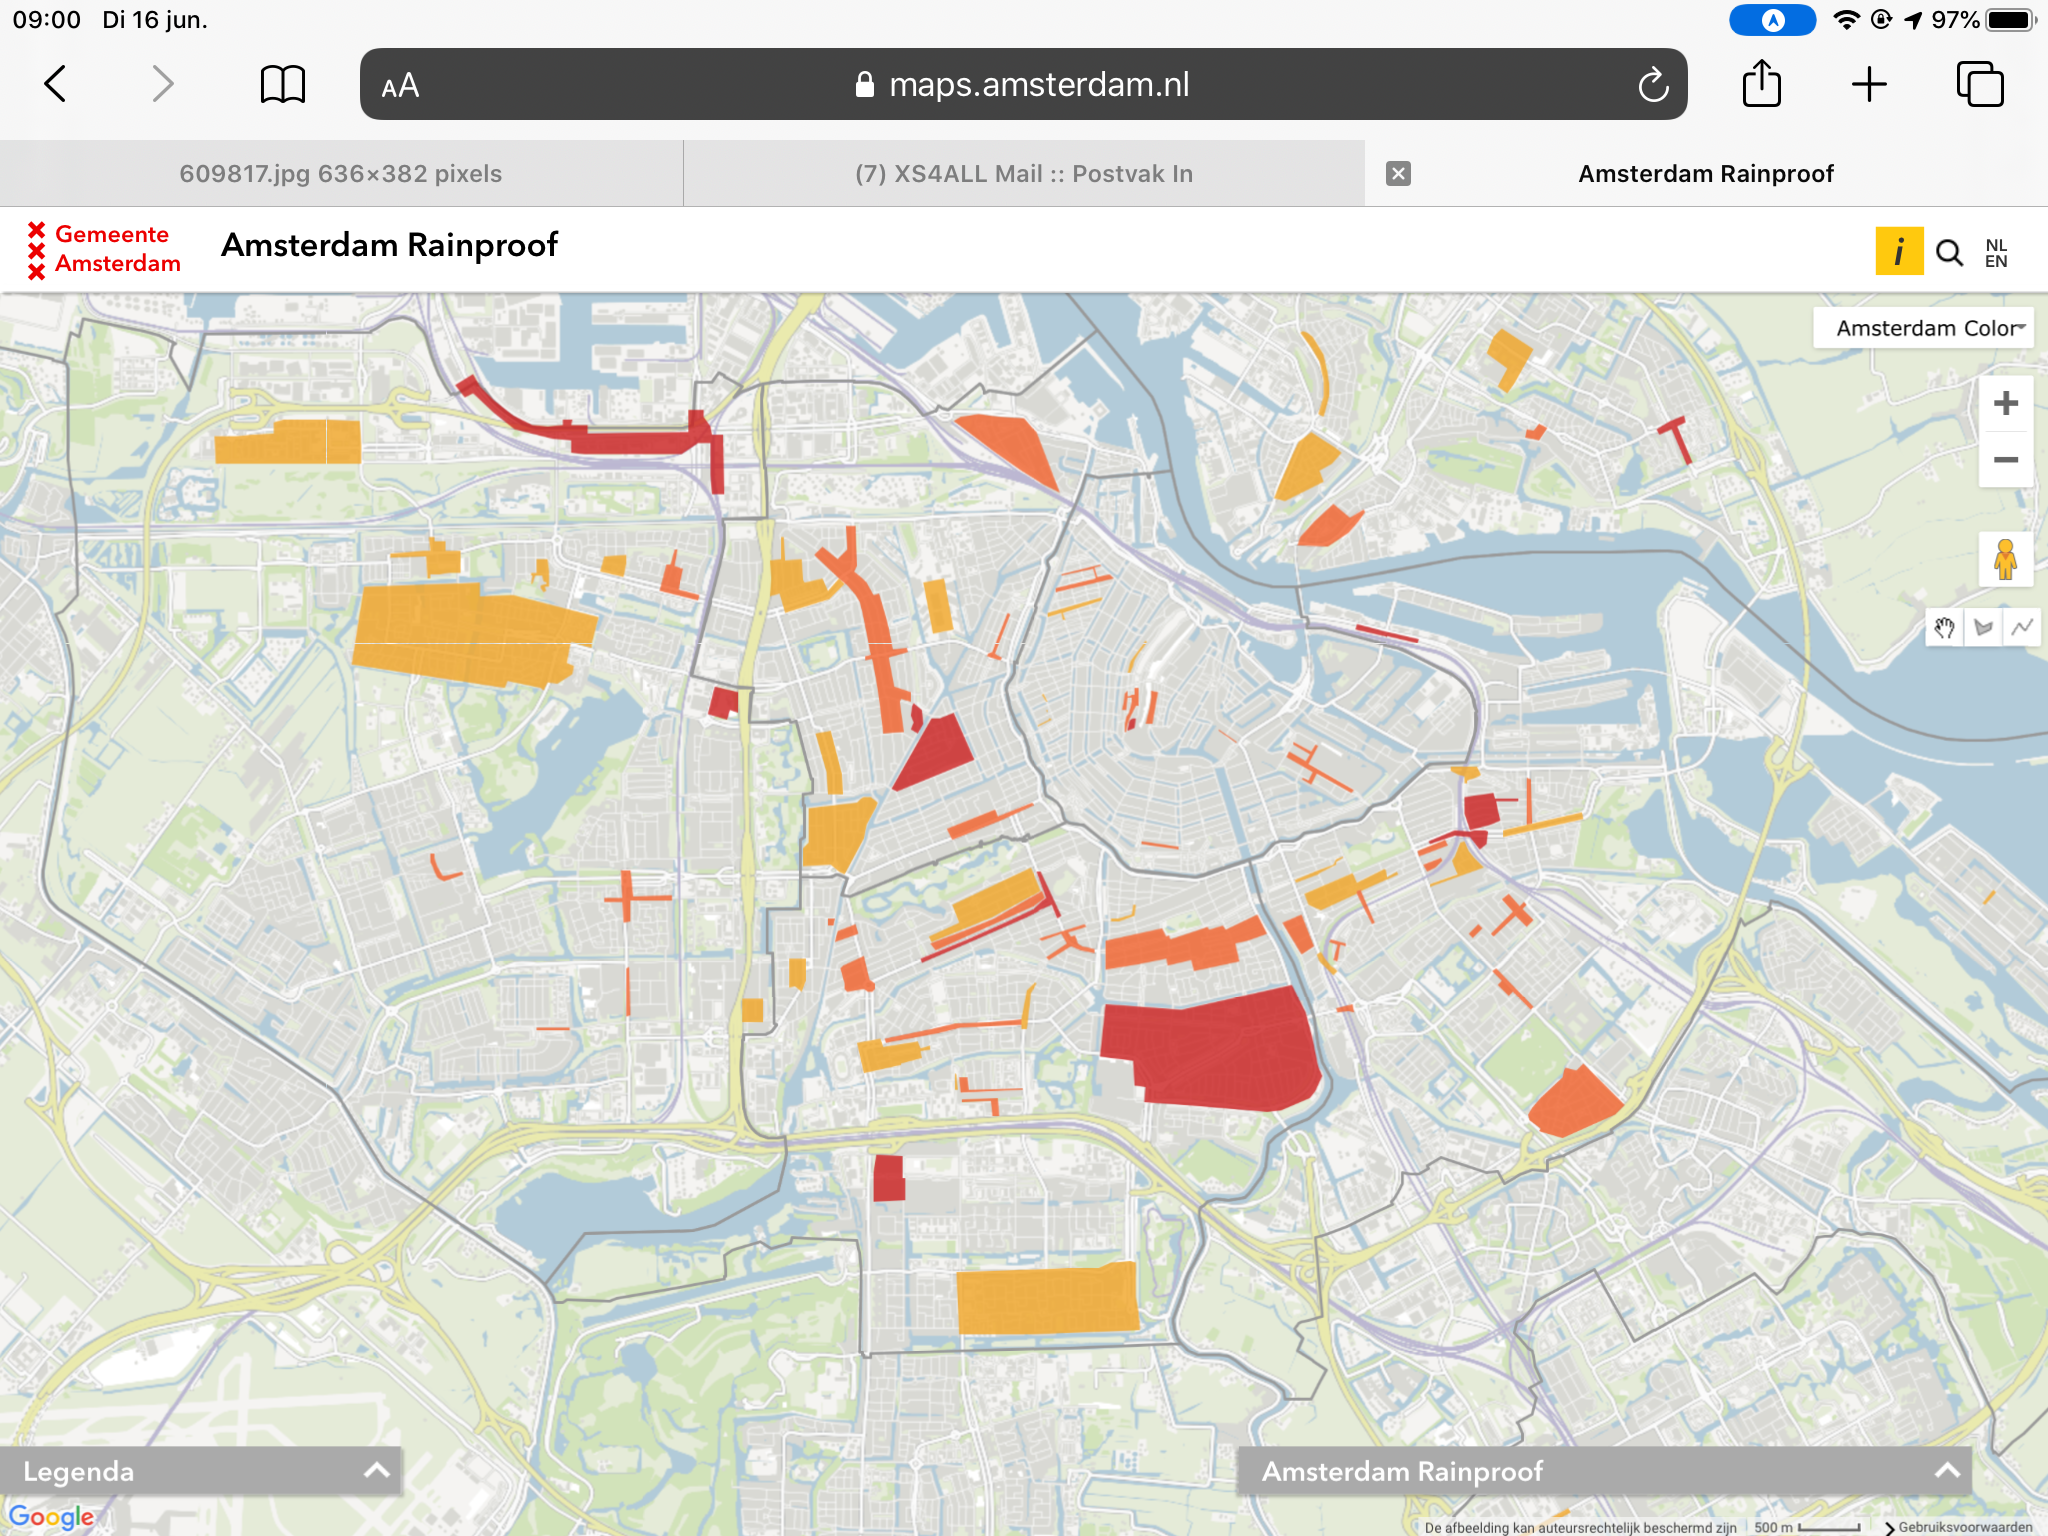Select the hand pan tool
Image resolution: width=2048 pixels, height=1536 pixels.
pyautogui.click(x=1944, y=628)
